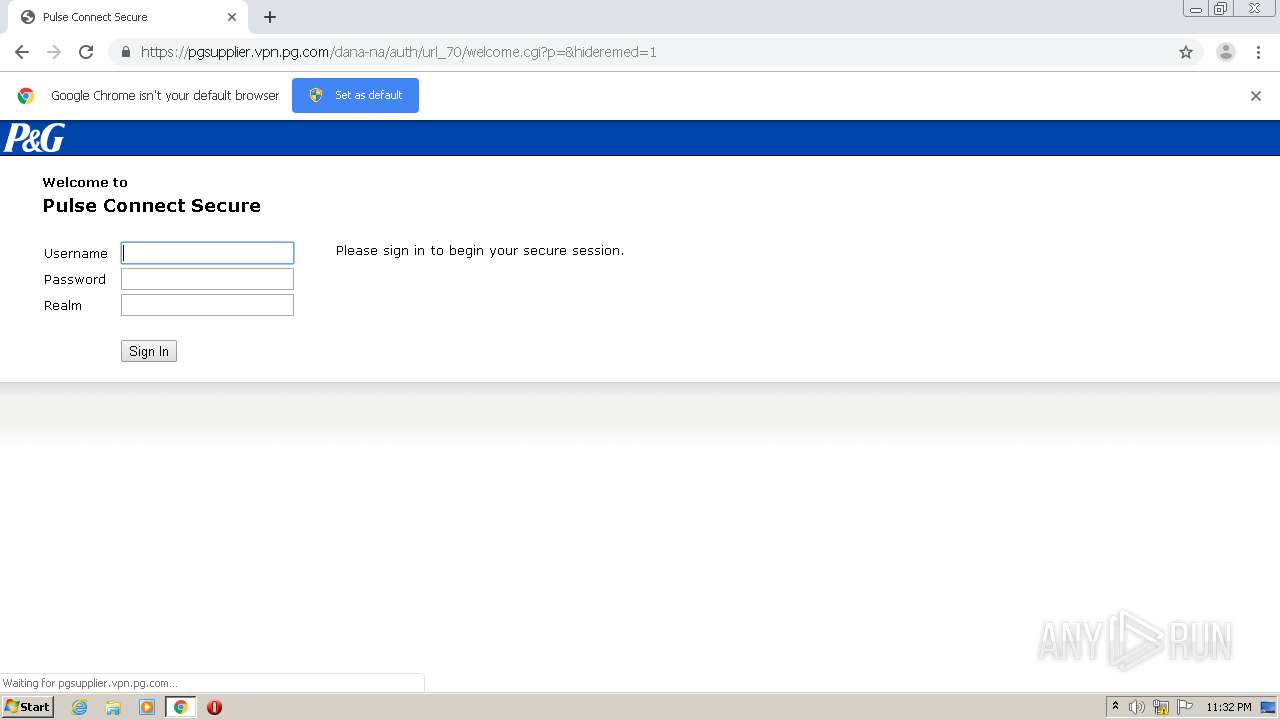The width and height of the screenshot is (1280, 720).
Task: Reload the current page
Action: [86, 52]
